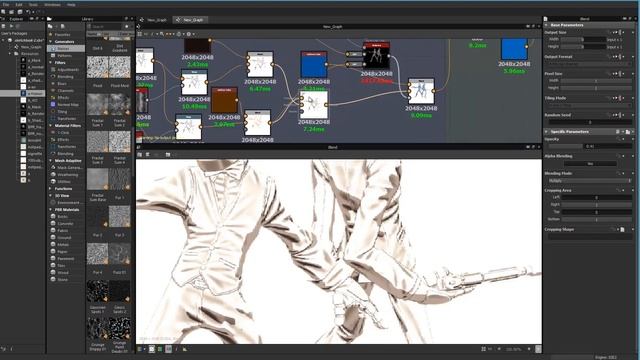Open the Alpha Blending dropdown

[590, 164]
